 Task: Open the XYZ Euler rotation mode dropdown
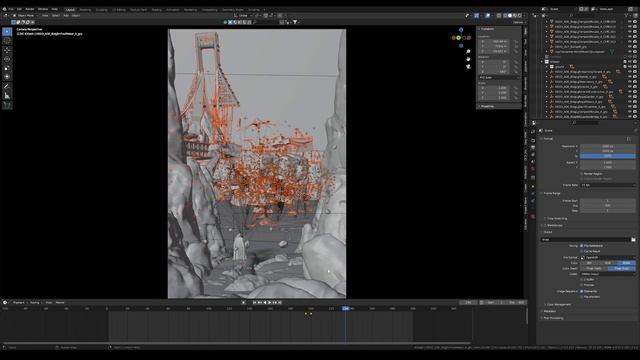(x=498, y=77)
